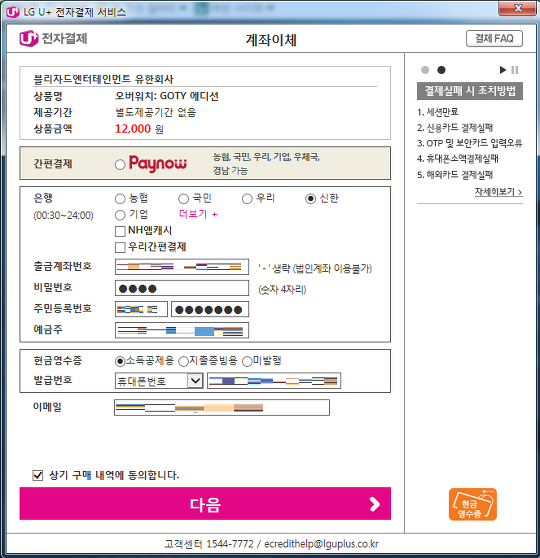Select the Paynow simple payment option

click(120, 164)
